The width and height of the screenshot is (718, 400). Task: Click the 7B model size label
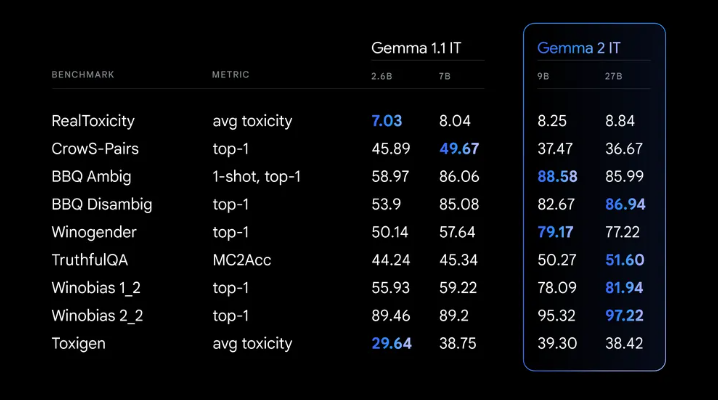(x=445, y=75)
